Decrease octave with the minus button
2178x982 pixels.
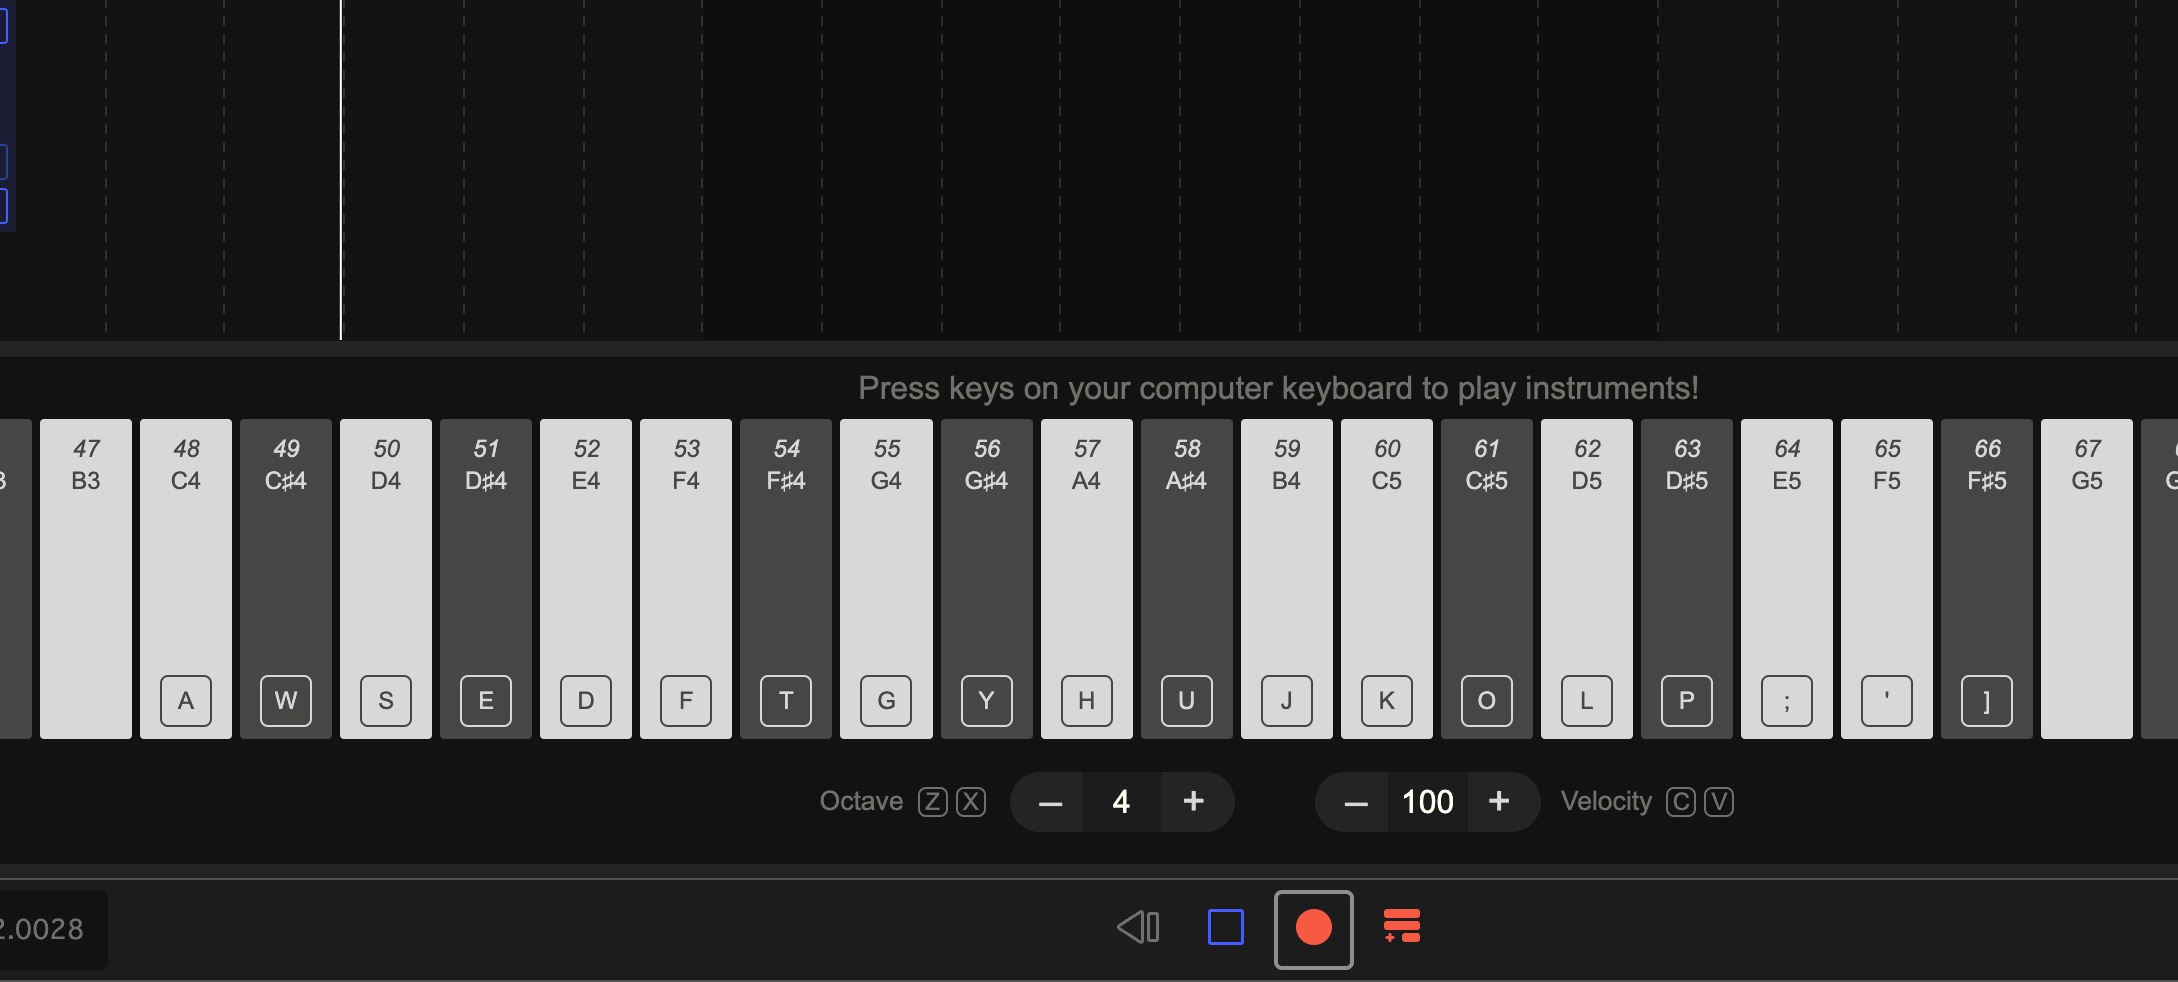pyautogui.click(x=1049, y=803)
